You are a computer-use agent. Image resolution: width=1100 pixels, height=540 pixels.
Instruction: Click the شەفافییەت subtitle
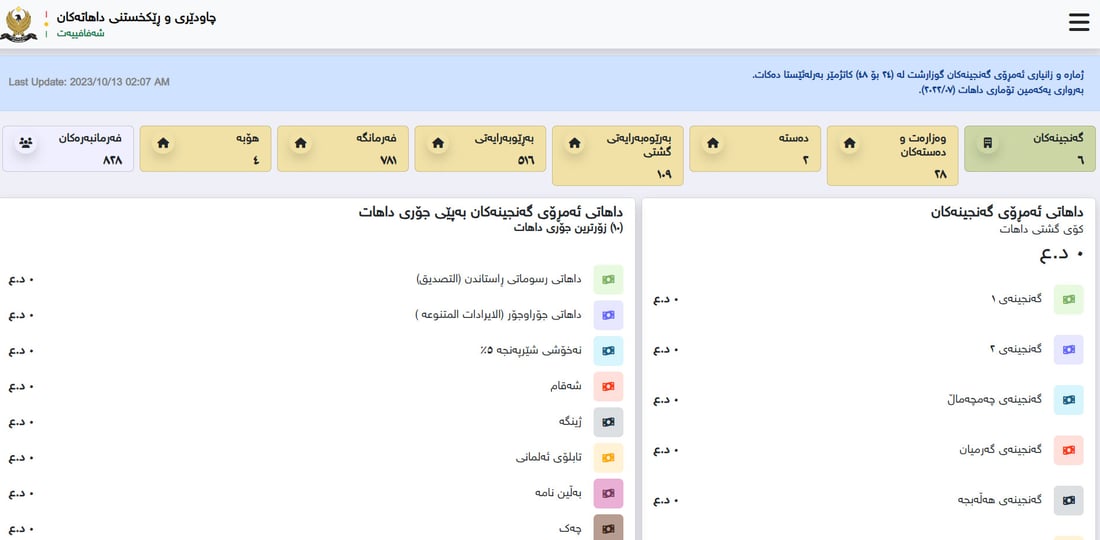[x=79, y=34]
